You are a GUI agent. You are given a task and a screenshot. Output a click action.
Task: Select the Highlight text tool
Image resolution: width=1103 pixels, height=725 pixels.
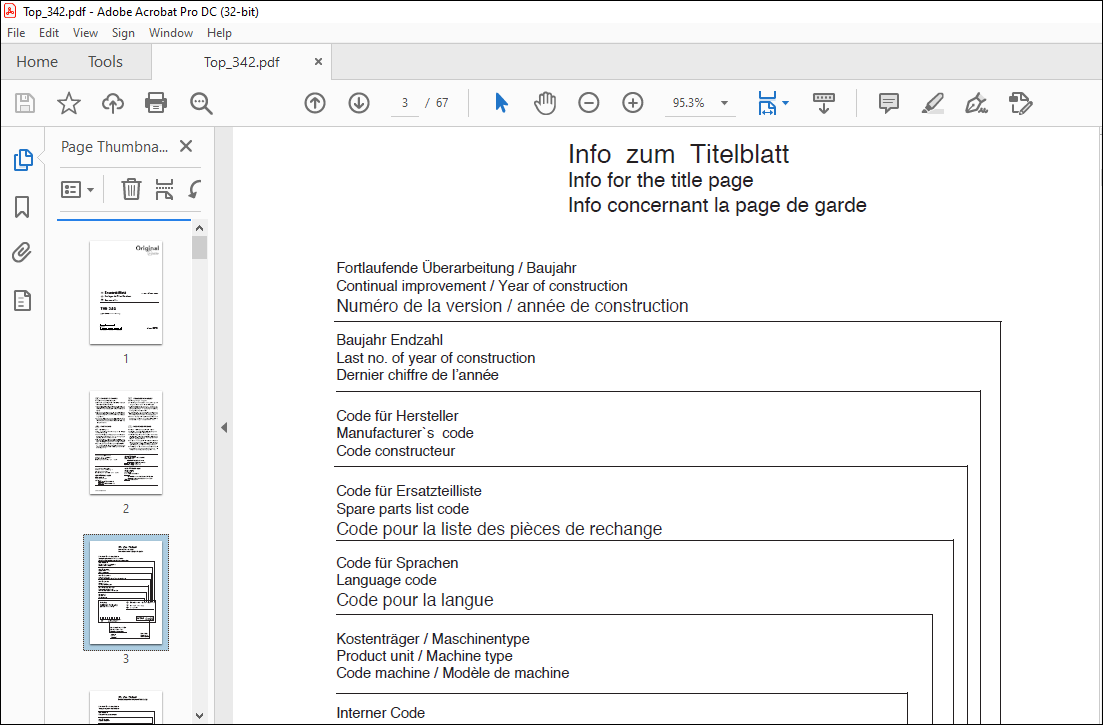933,103
